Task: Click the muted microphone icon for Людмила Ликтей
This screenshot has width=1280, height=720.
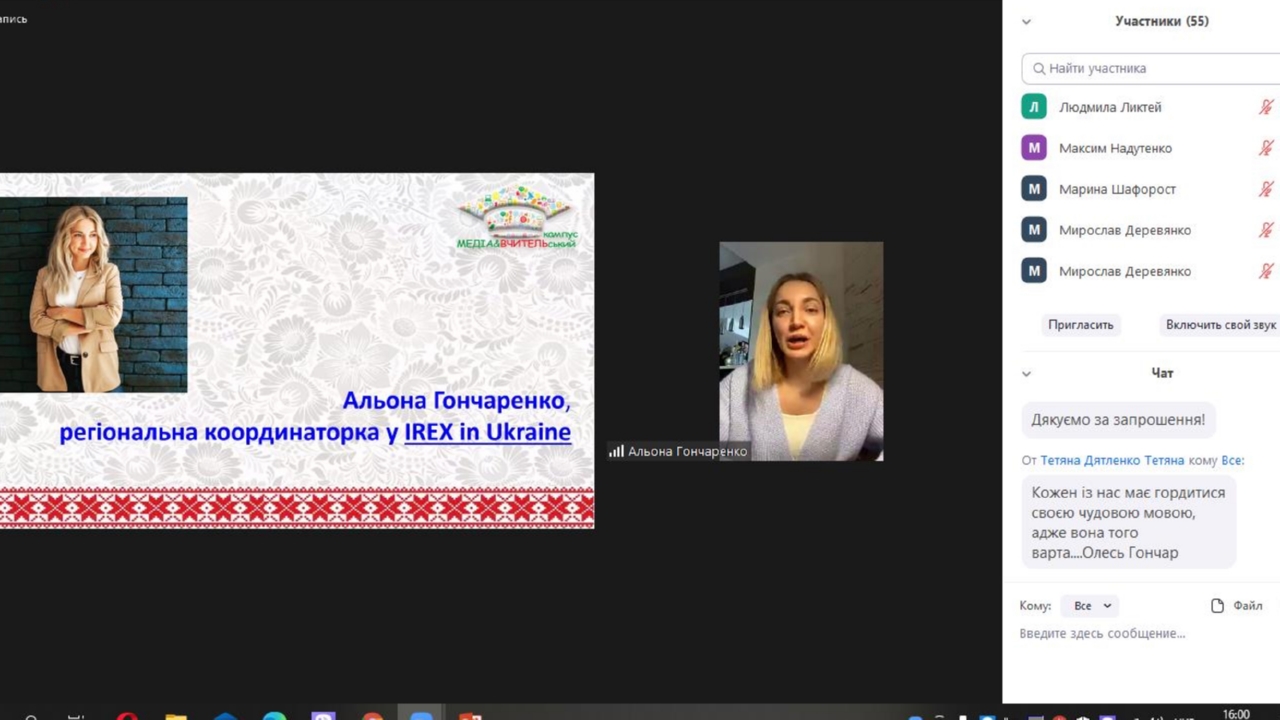Action: tap(1266, 107)
